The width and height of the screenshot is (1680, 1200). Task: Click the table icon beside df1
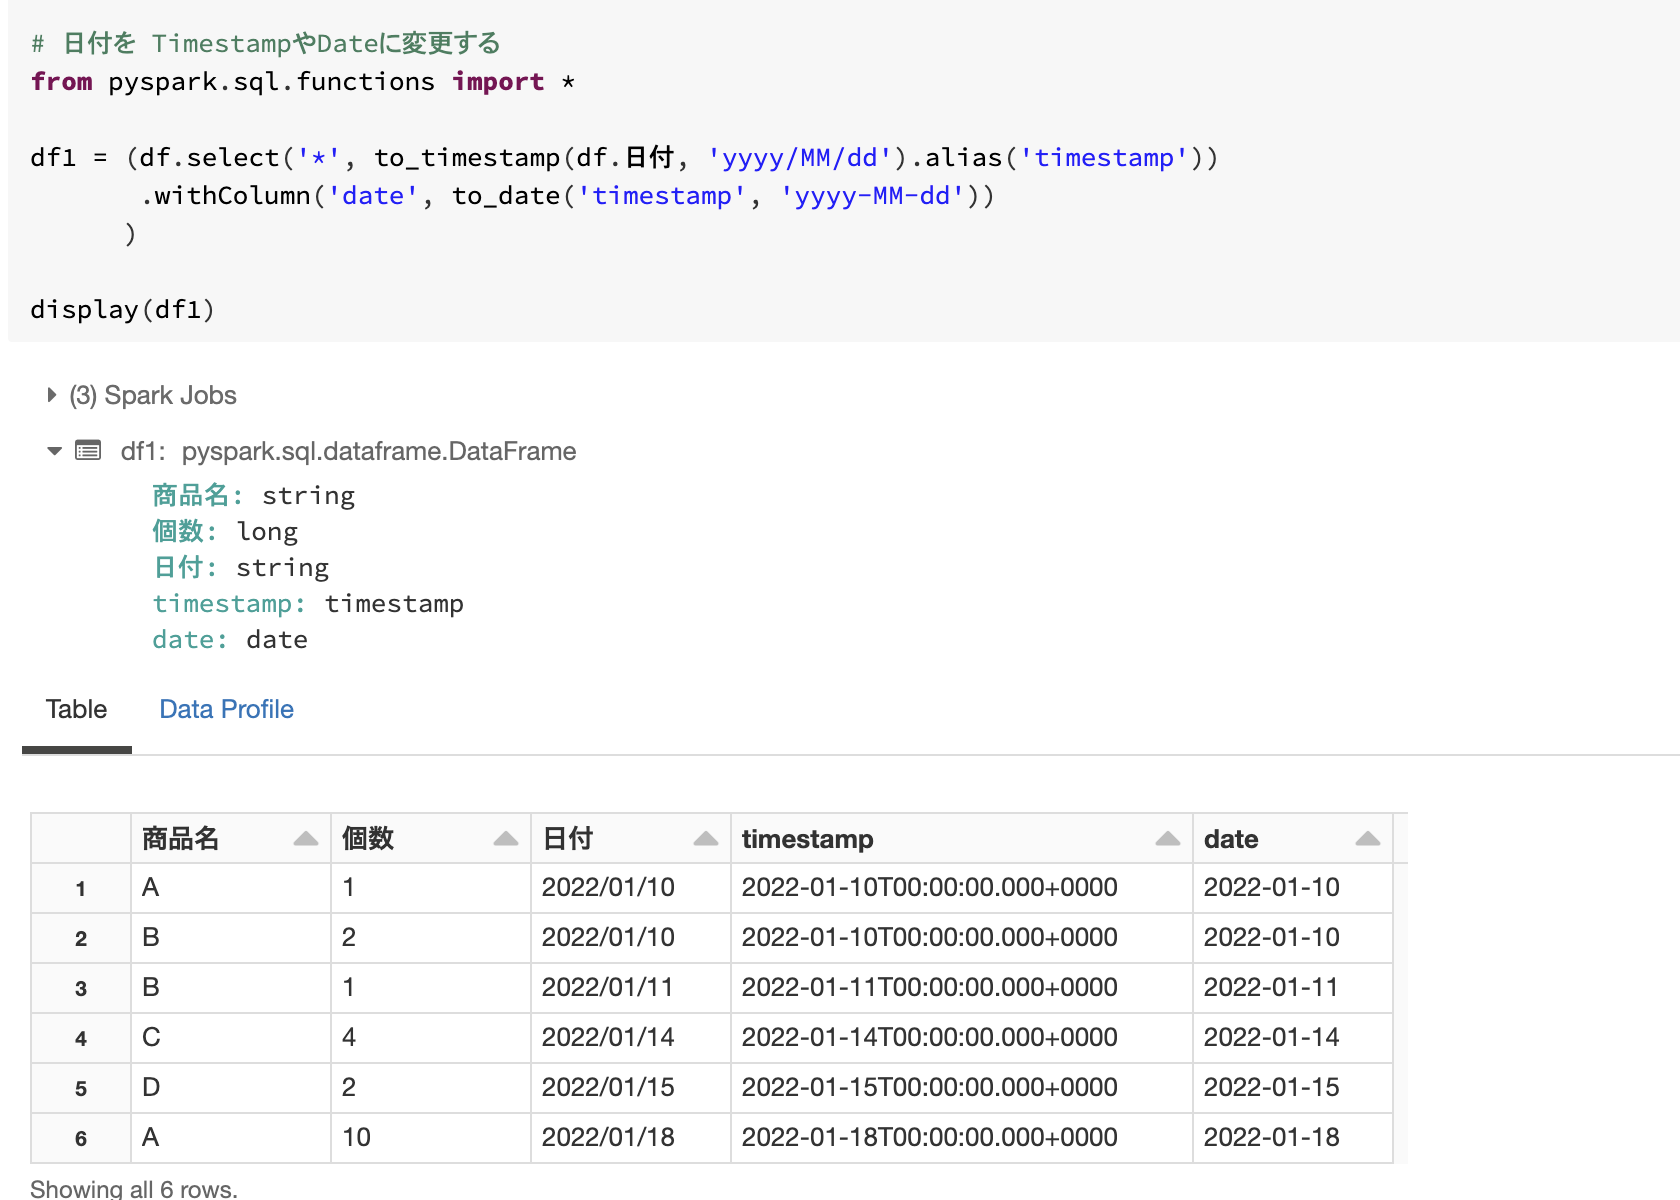tap(88, 451)
